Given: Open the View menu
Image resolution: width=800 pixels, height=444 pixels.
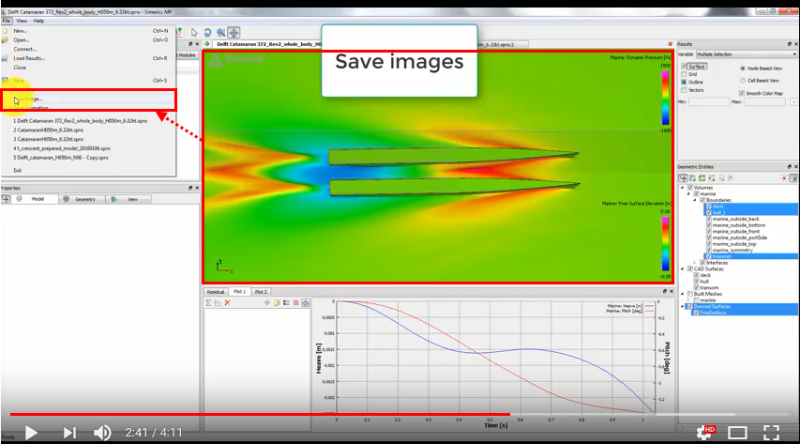Looking at the screenshot, I should point(21,21).
